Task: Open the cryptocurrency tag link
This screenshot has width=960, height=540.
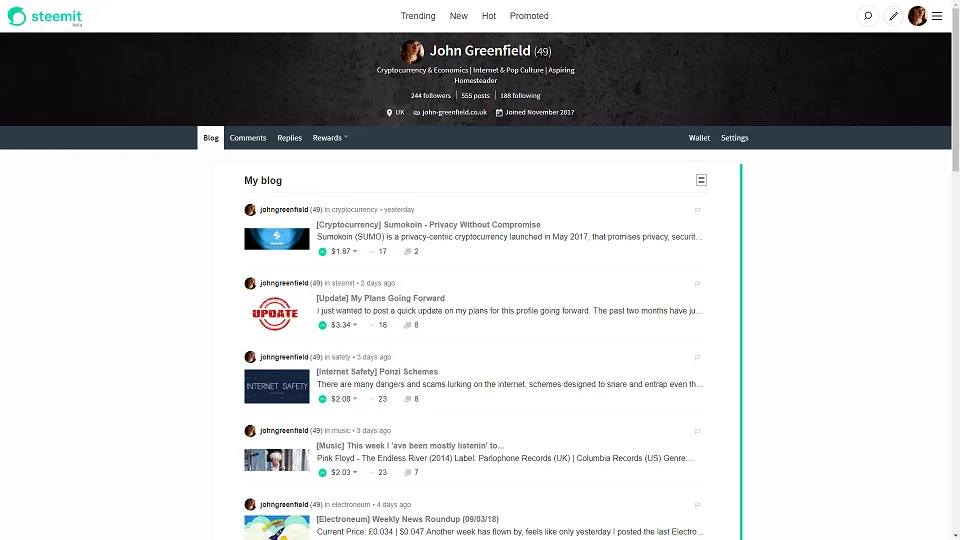Action: point(354,209)
